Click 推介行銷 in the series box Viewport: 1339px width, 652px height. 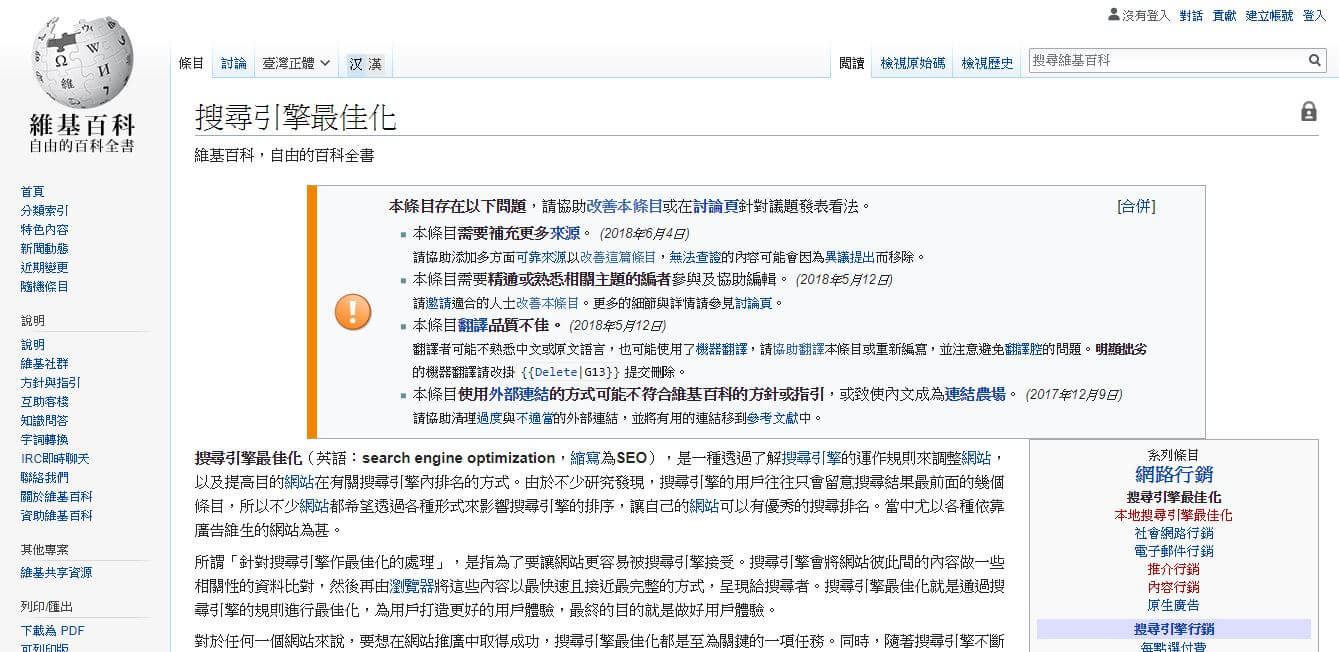point(1174,569)
